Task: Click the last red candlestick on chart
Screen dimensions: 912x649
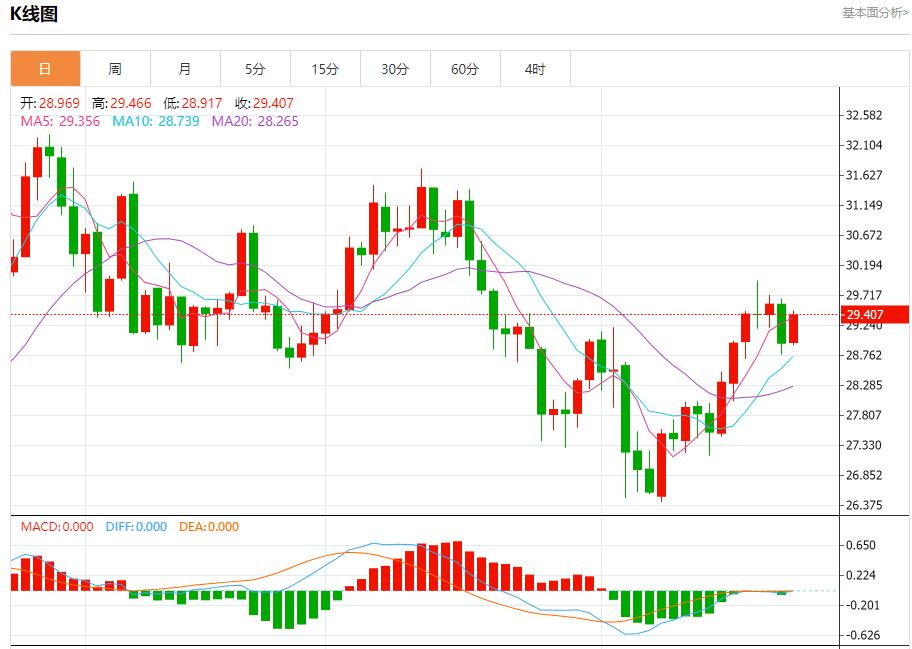Action: 794,328
